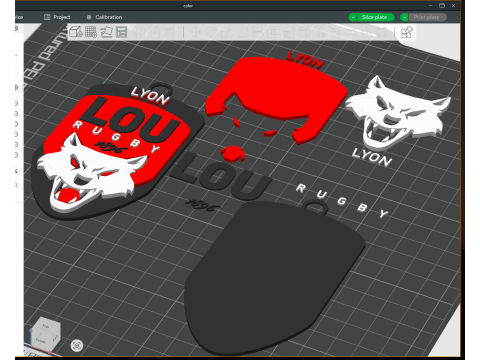Image resolution: width=480 pixels, height=360 pixels.
Task: Maximize the slicer window
Action: pos(442,5)
